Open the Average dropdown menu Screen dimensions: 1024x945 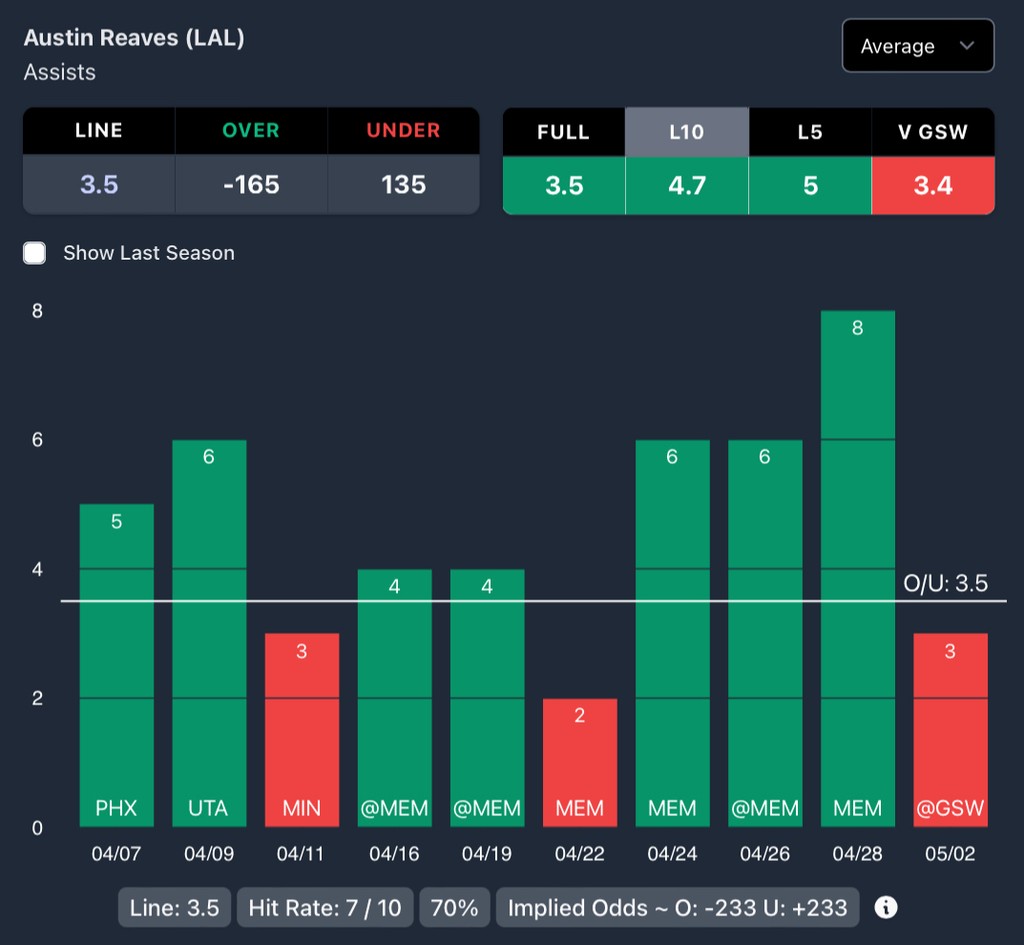918,46
